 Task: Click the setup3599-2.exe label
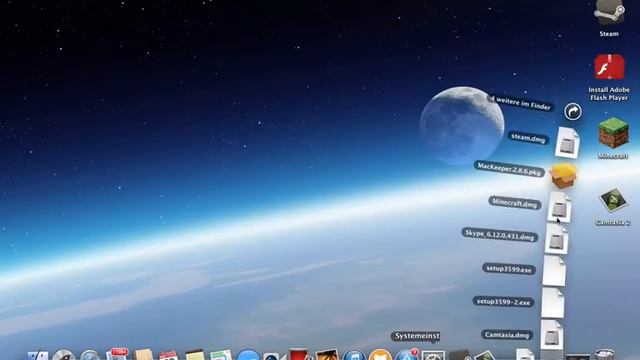tap(503, 302)
